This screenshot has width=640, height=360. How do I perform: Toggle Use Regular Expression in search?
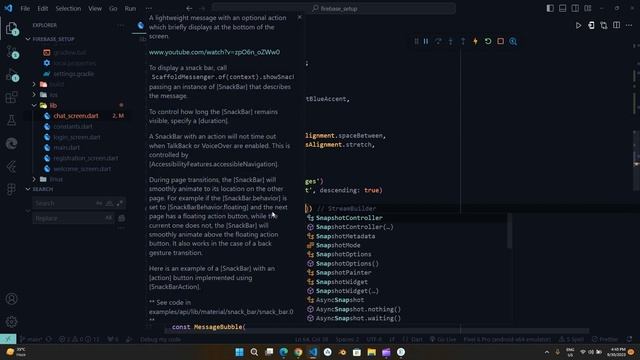(119, 203)
